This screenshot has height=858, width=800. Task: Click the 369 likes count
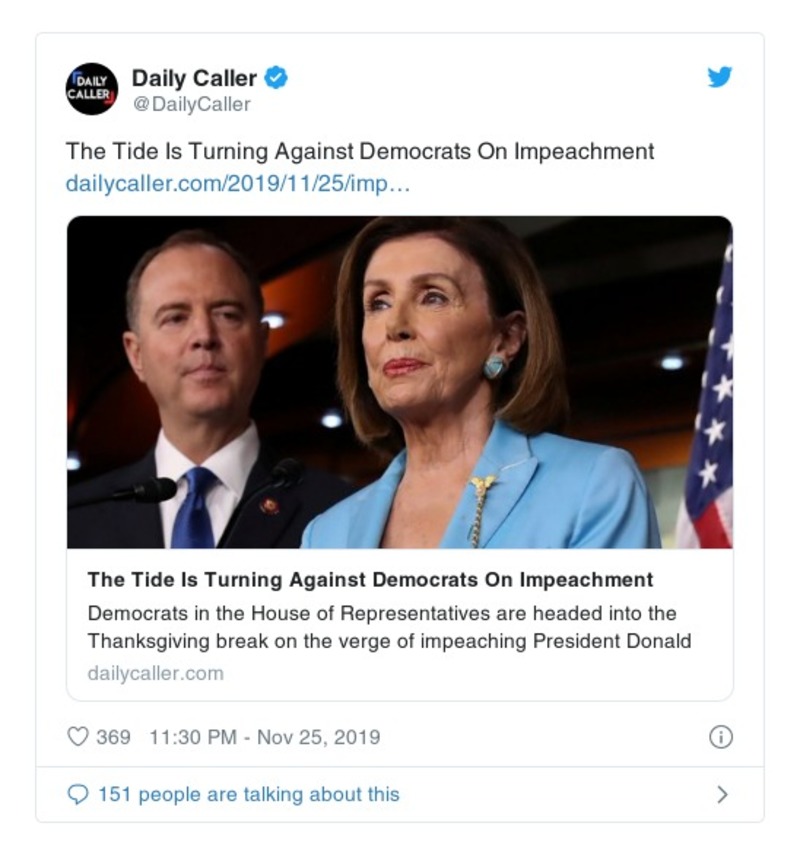coord(114,737)
